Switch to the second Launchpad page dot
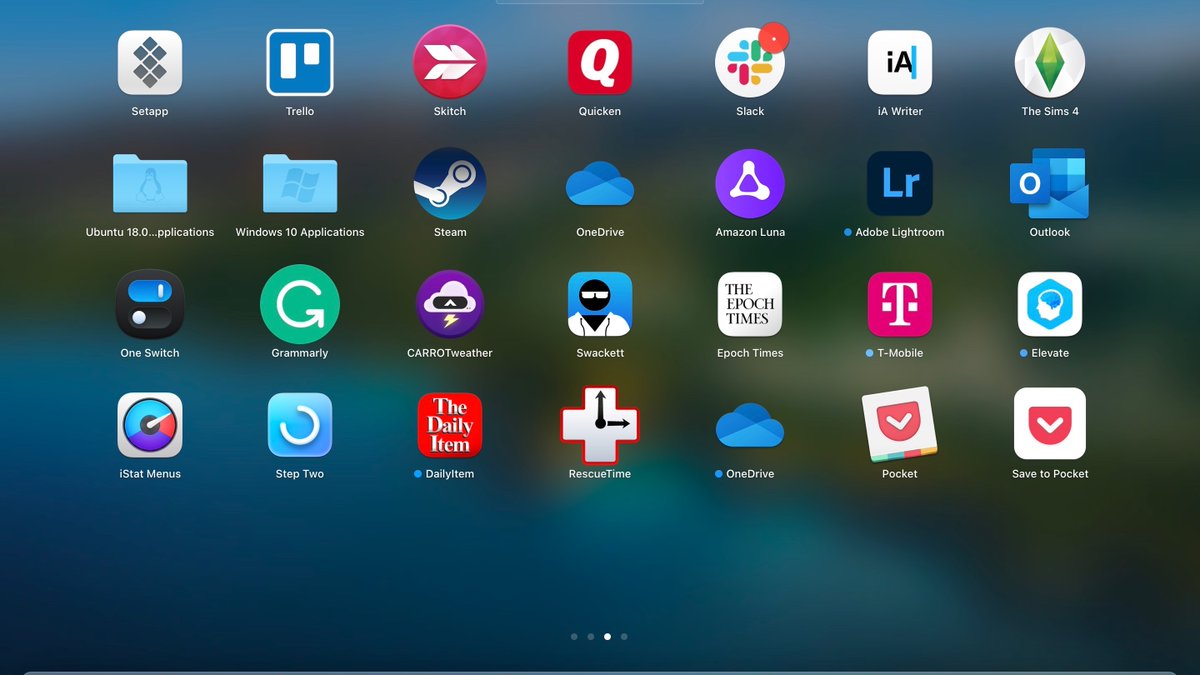Image resolution: width=1200 pixels, height=675 pixels. point(591,636)
